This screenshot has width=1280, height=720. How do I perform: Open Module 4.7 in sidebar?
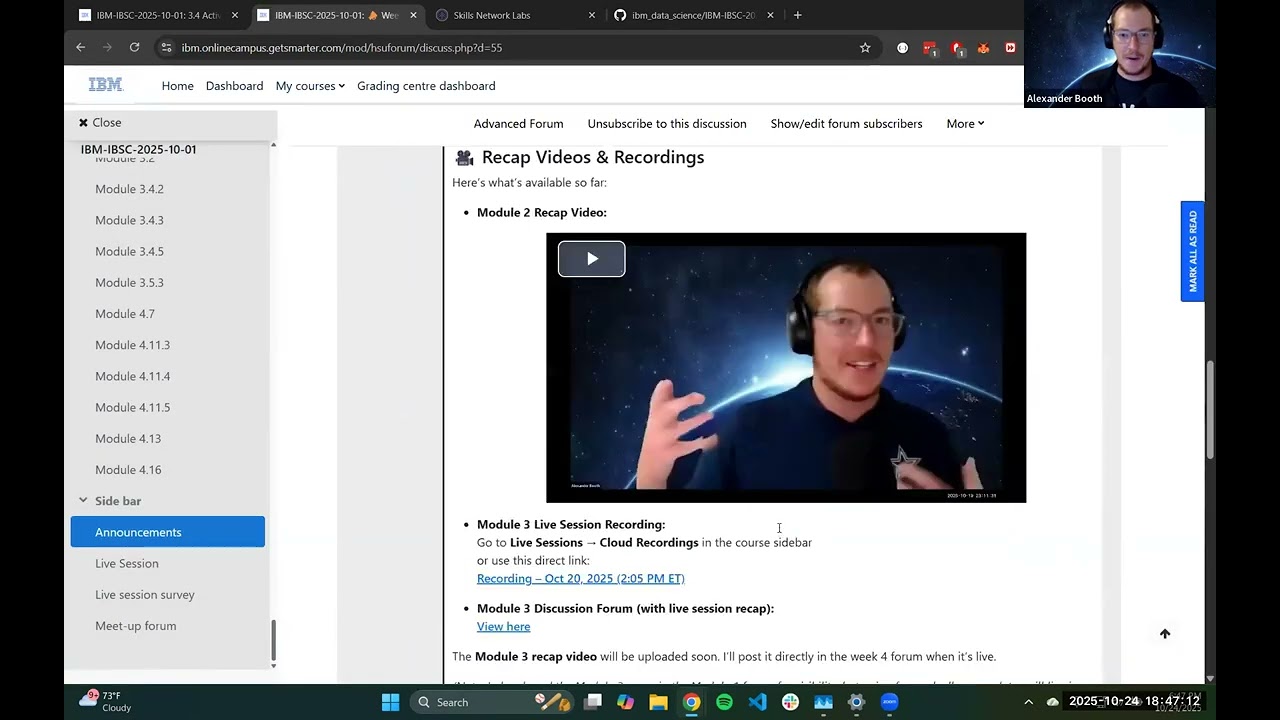tap(125, 314)
